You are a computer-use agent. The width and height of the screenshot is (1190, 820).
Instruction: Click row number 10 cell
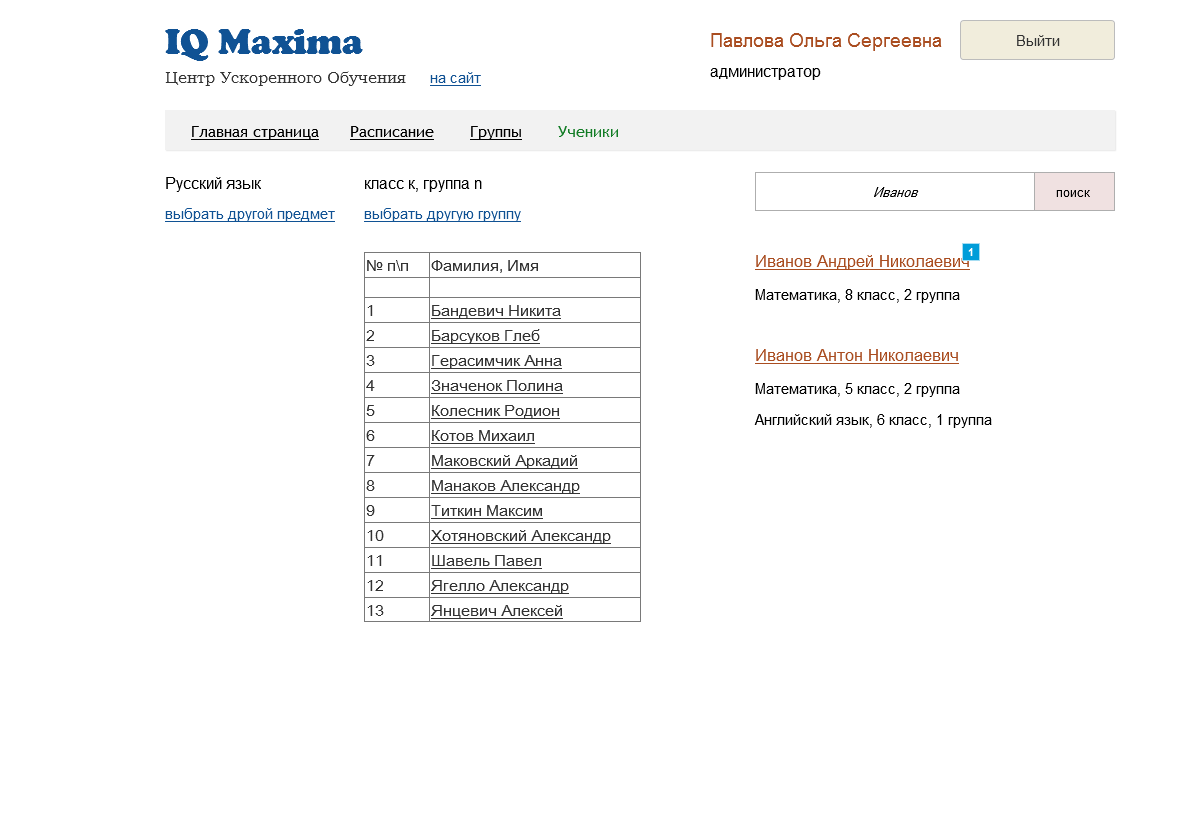click(x=397, y=536)
